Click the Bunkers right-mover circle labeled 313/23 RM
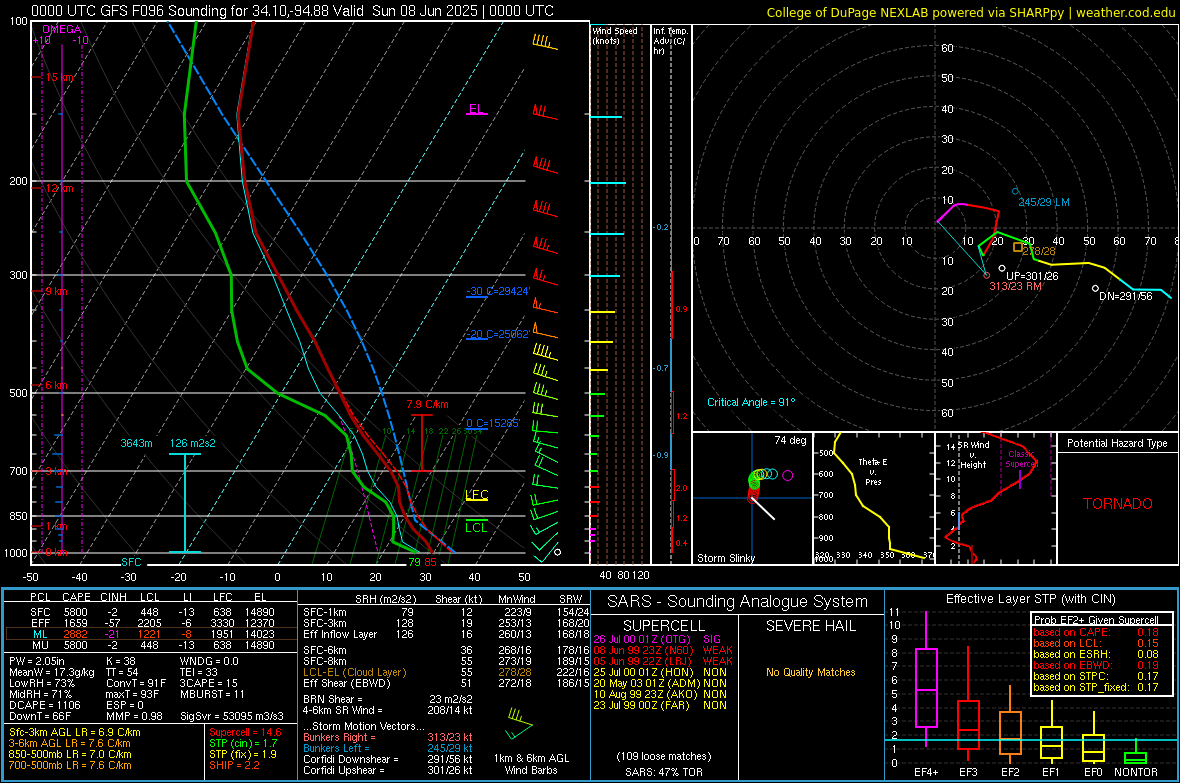Screen dimensions: 1180x783 click(987, 276)
